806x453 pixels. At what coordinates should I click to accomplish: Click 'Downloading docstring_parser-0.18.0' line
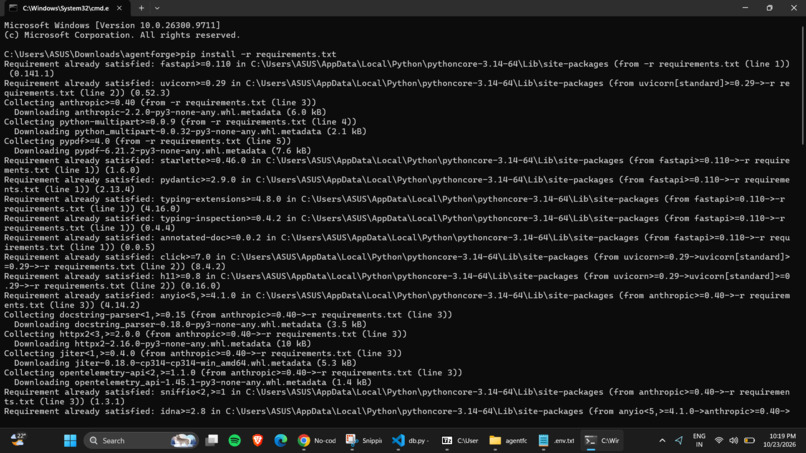190,324
